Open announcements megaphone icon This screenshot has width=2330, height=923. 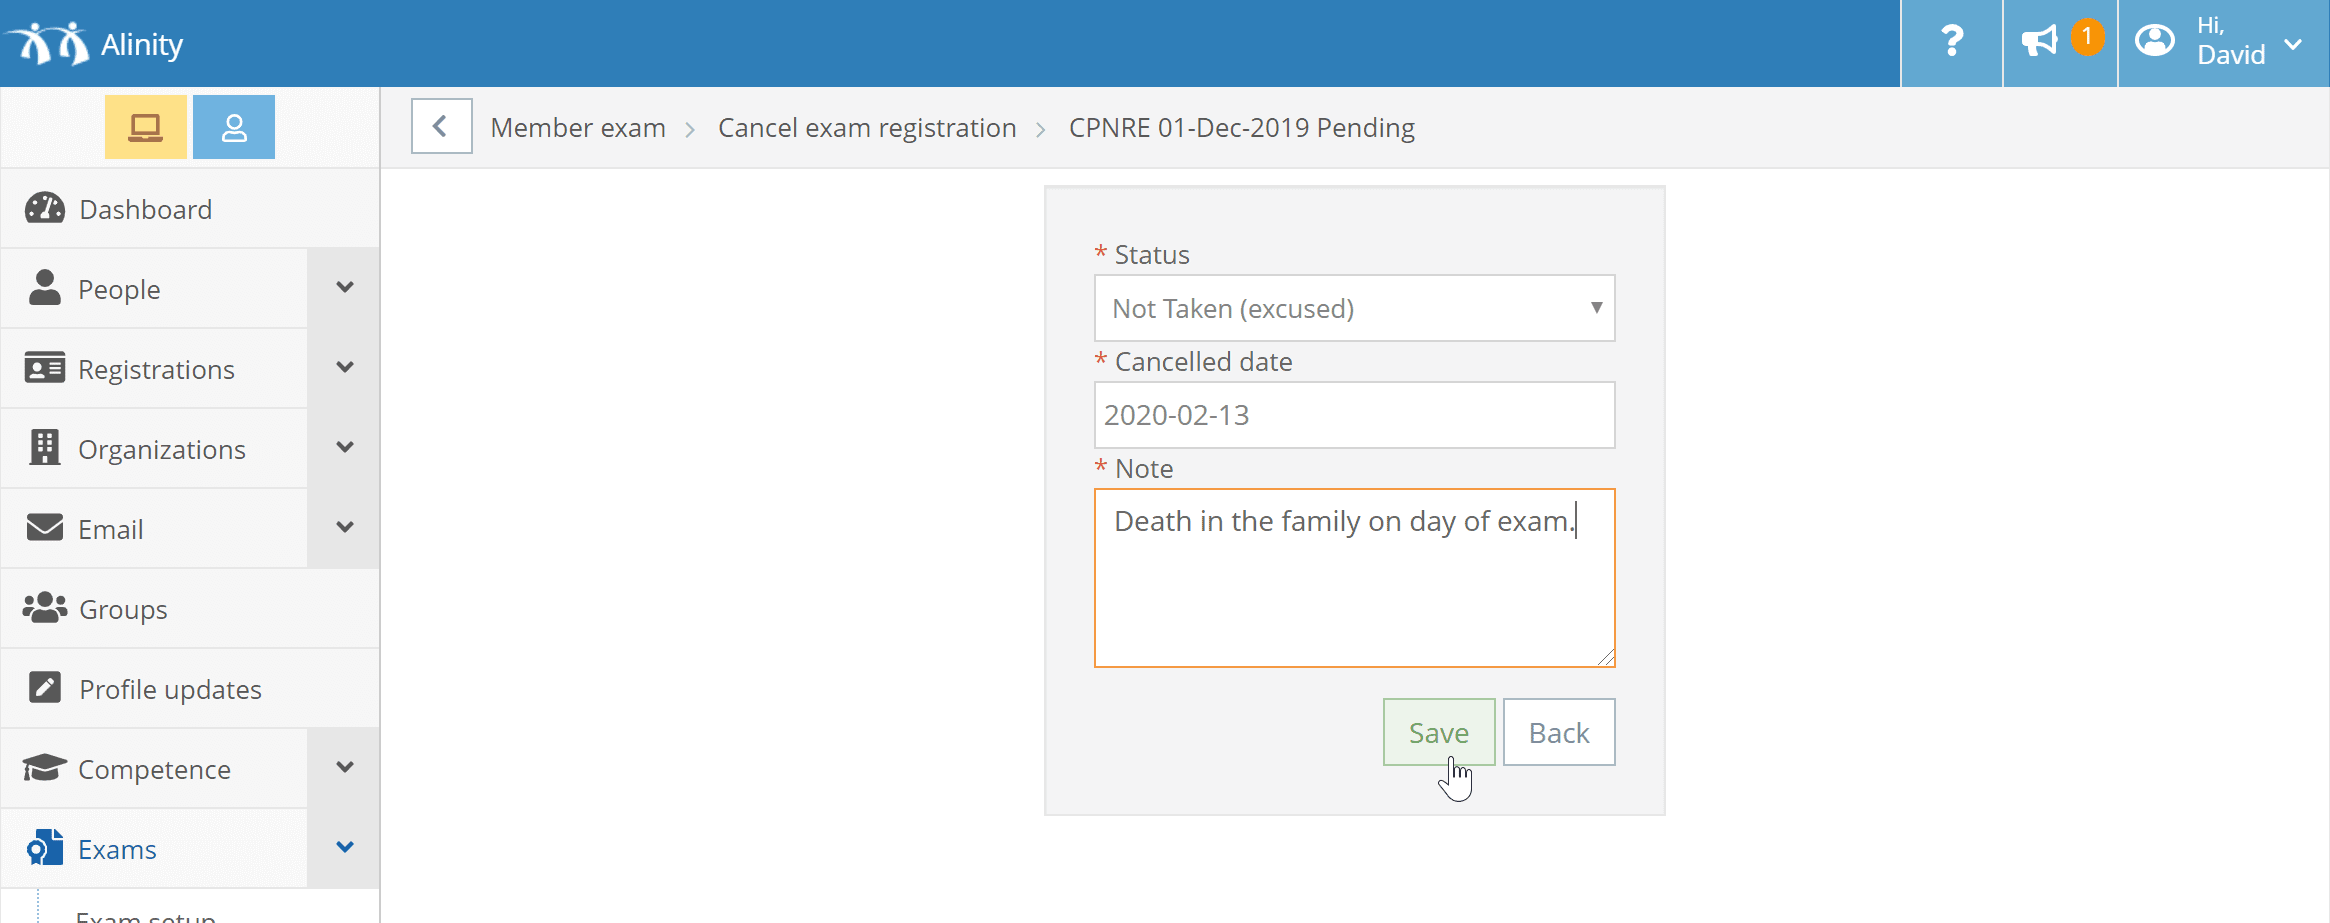tap(2039, 42)
